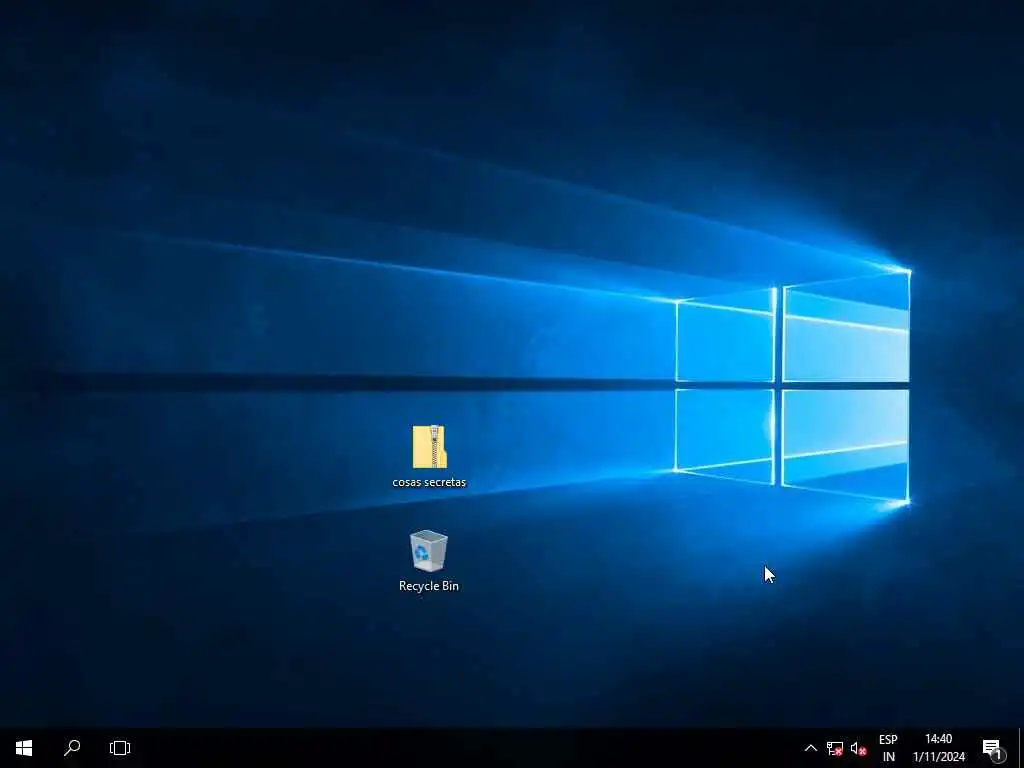
Task: Open Task View on the taskbar
Action: (120, 748)
